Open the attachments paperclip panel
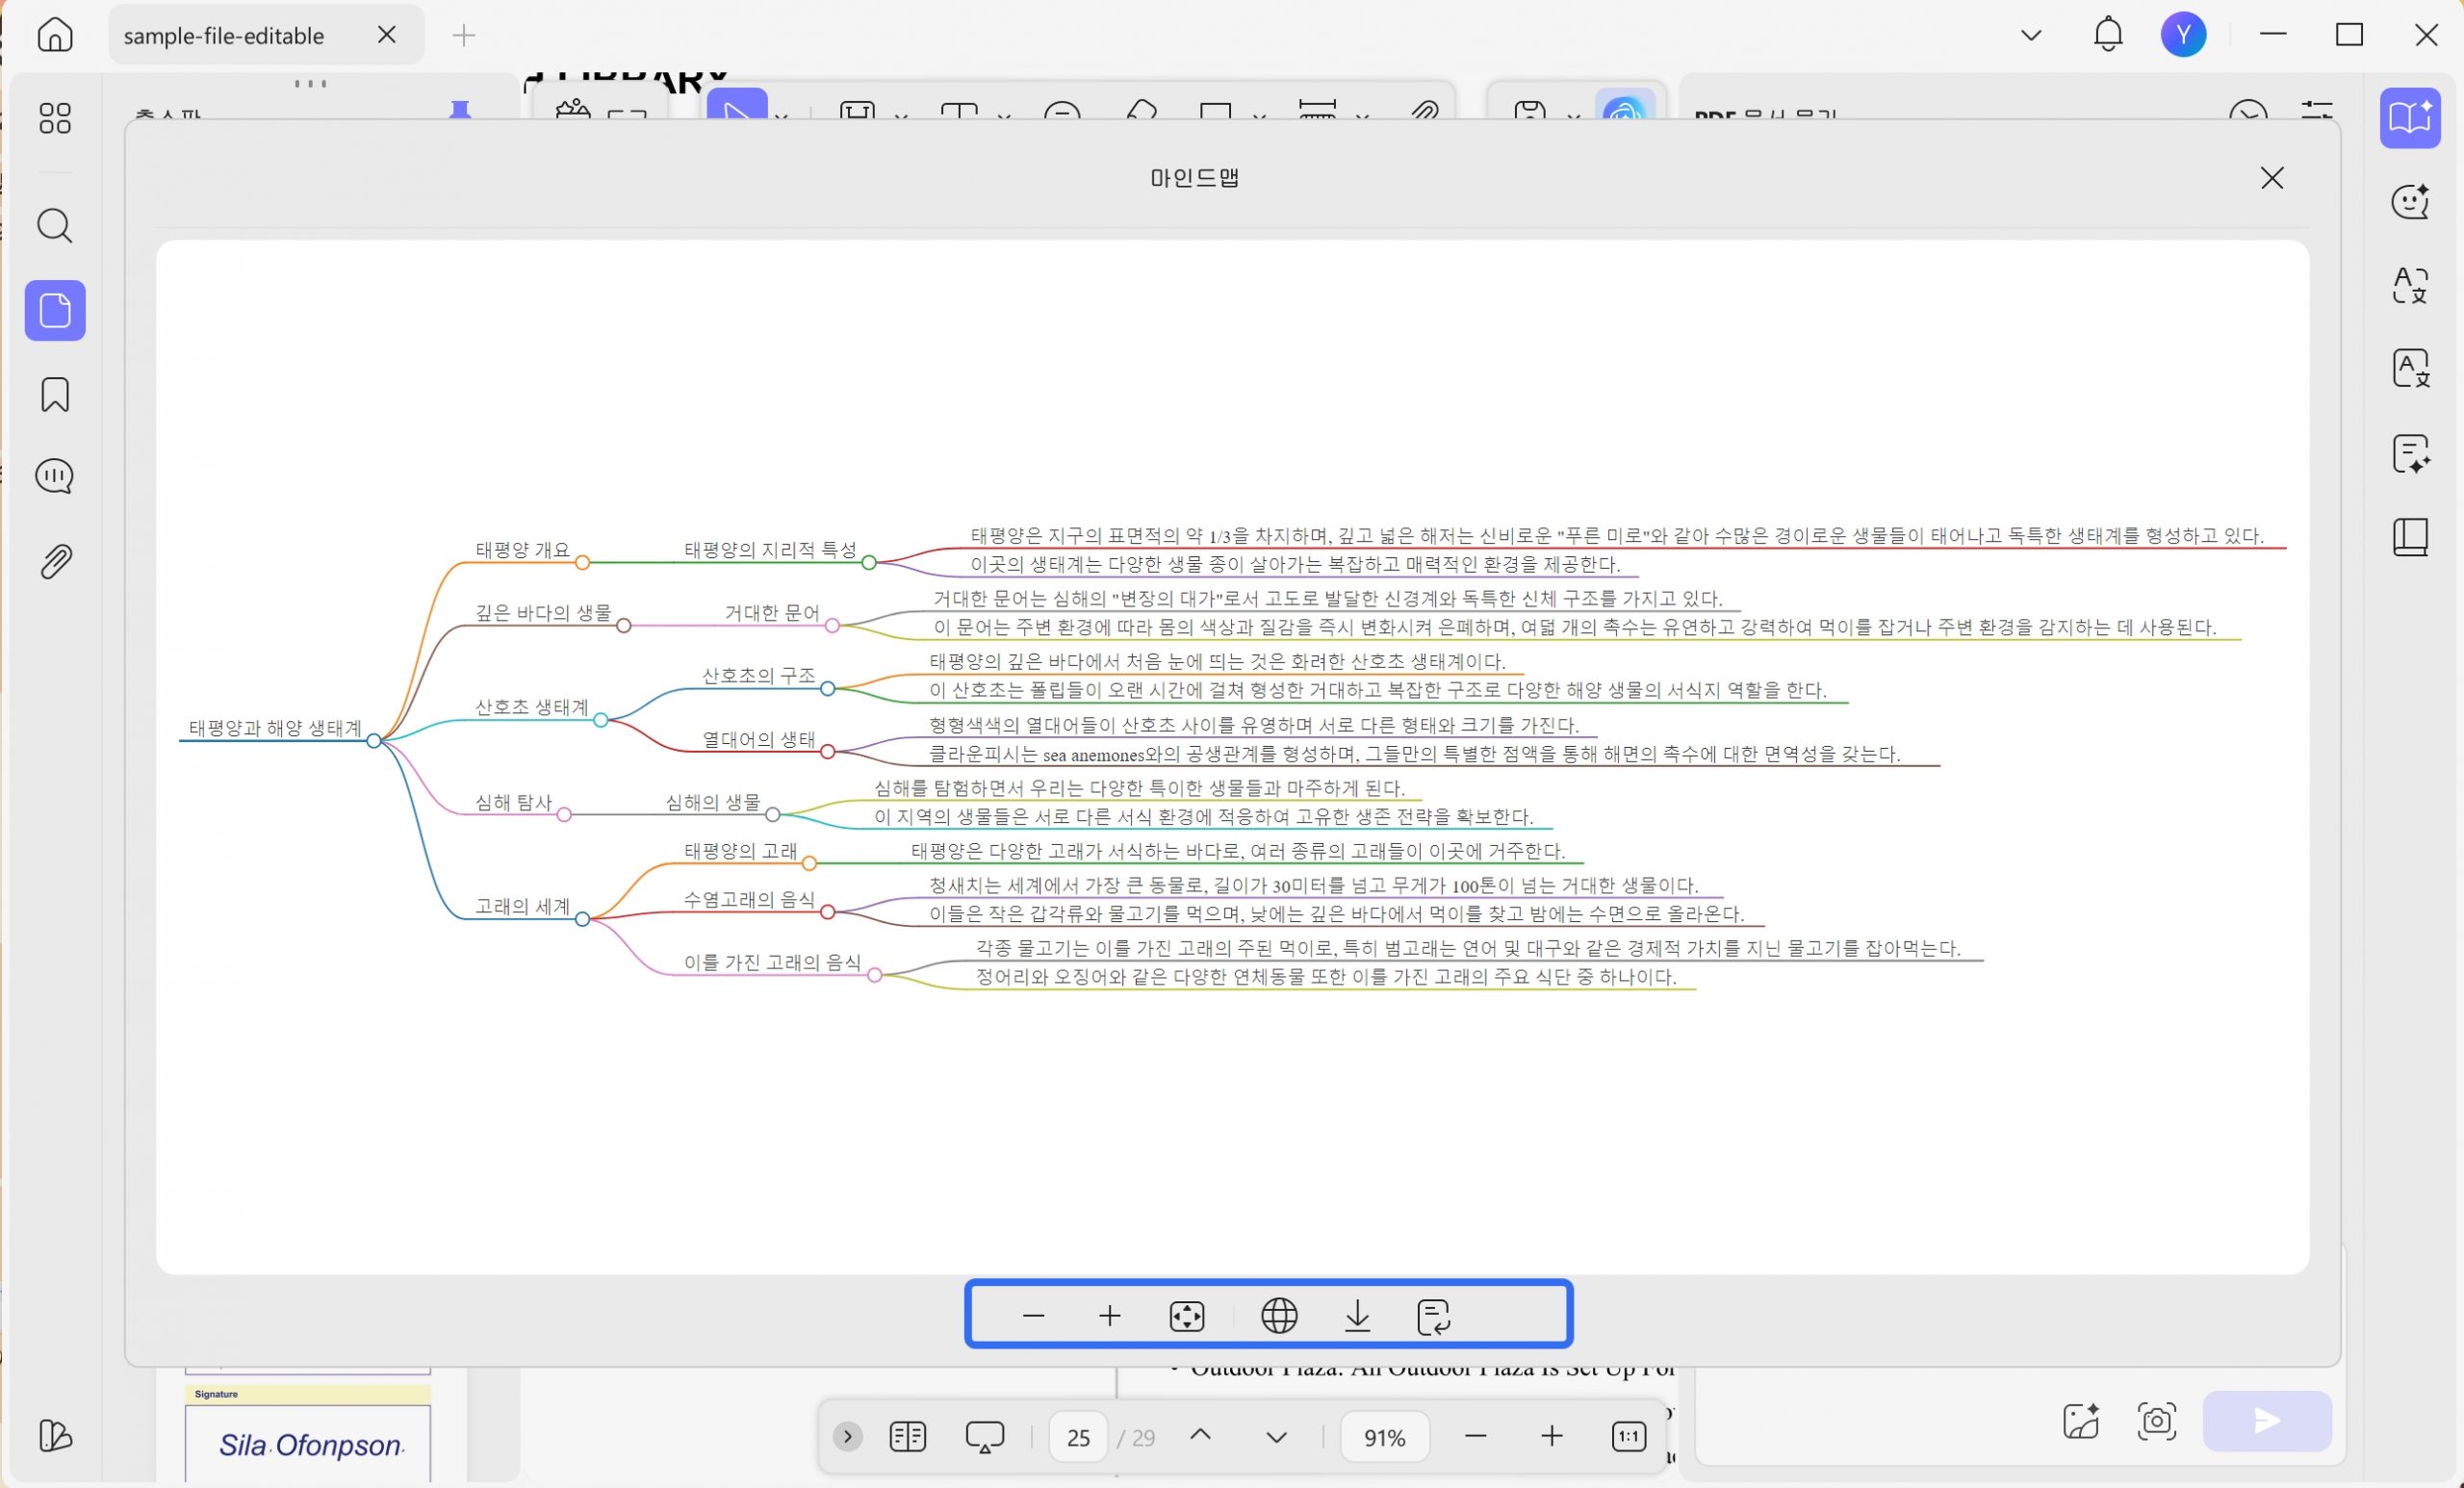This screenshot has width=2464, height=1488. coord(55,561)
